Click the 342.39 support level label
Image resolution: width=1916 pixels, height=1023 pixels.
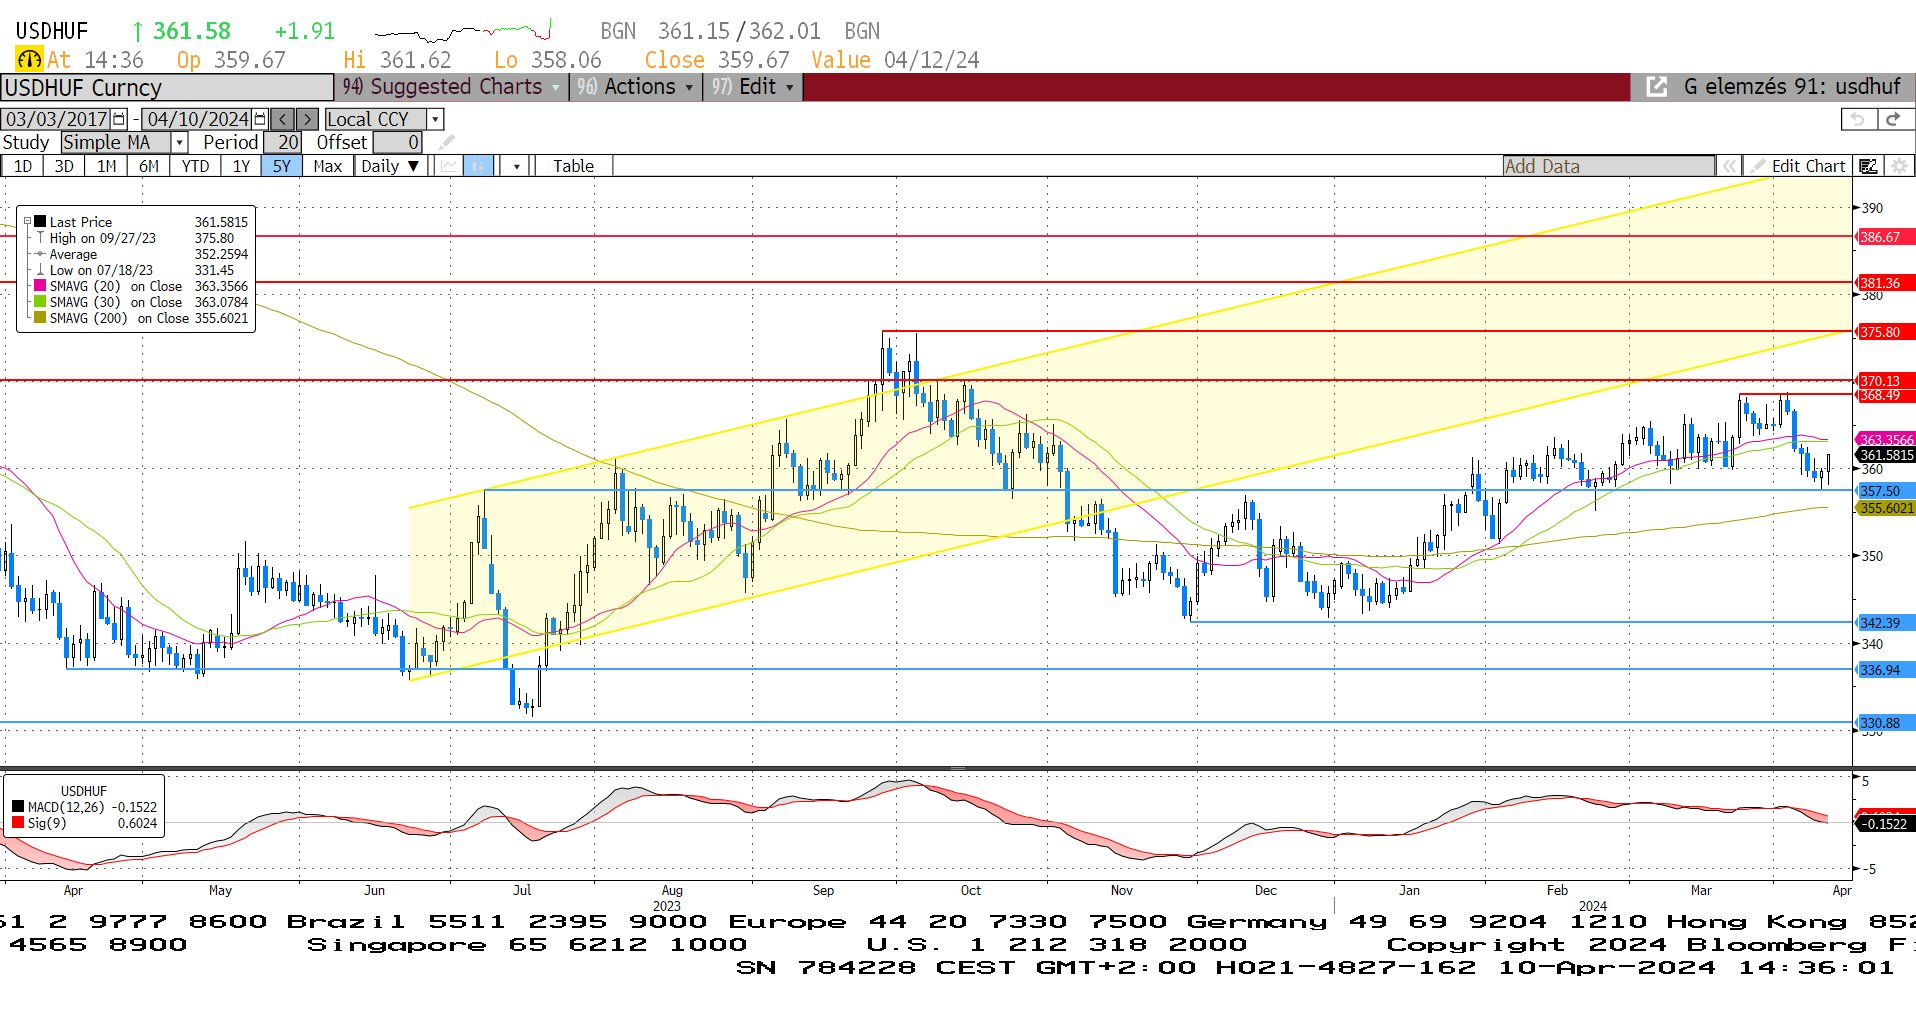point(1884,623)
